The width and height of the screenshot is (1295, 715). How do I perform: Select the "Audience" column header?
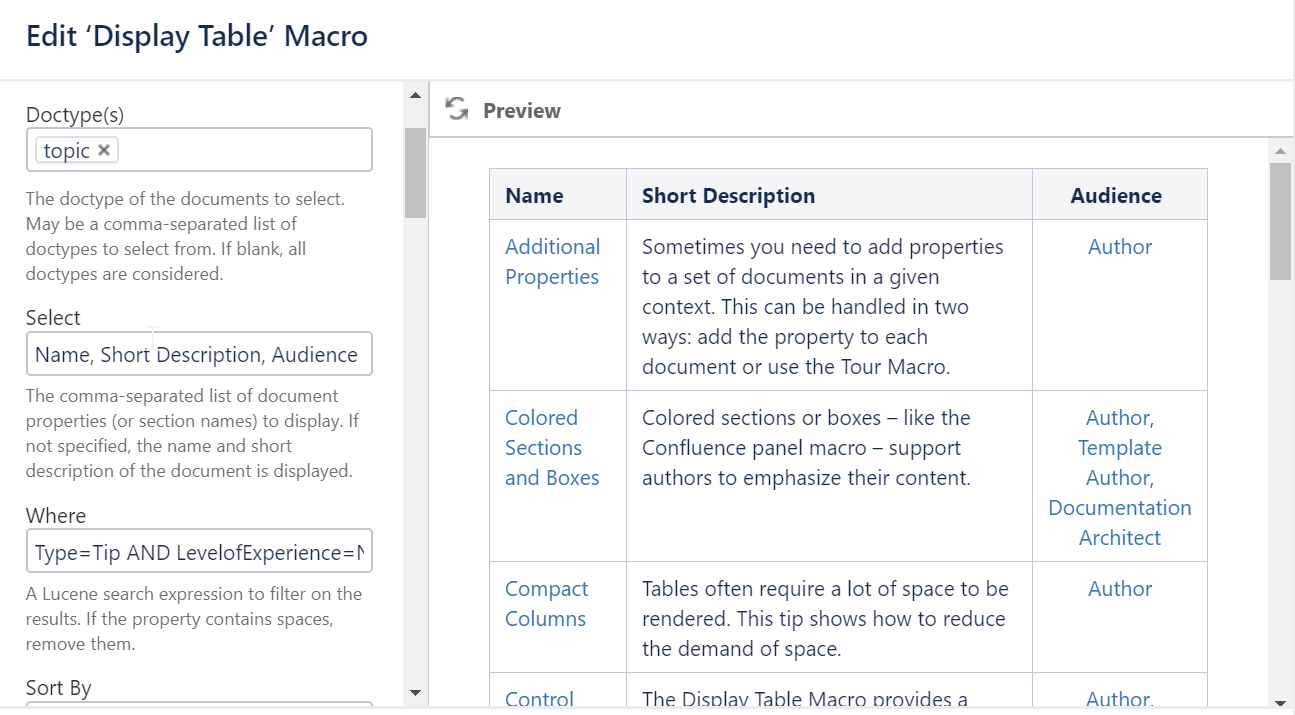click(x=1117, y=195)
